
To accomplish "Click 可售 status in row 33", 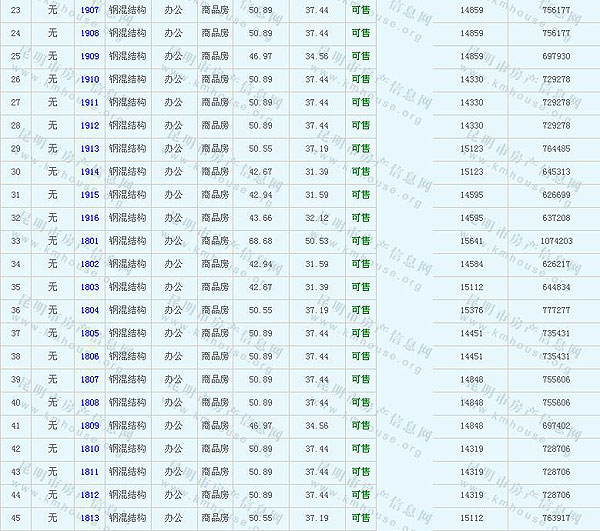I will pos(360,241).
